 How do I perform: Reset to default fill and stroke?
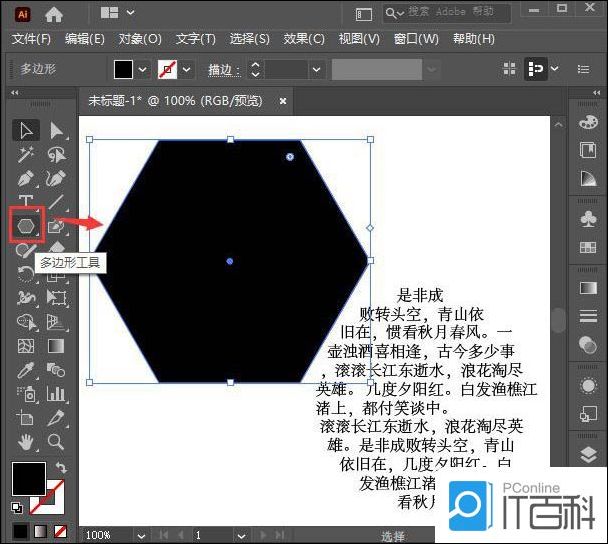pyautogui.click(x=17, y=508)
